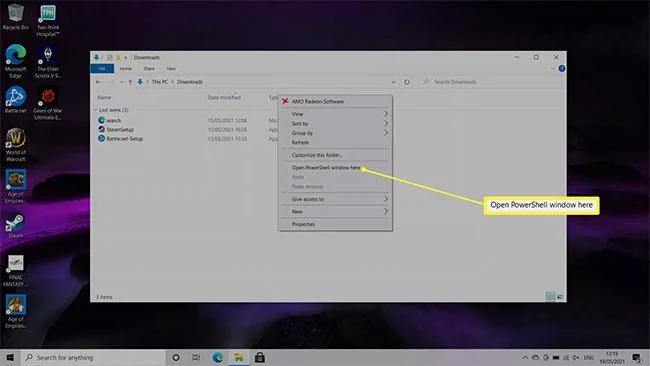Select the Gears of War Ultimate shortcut
This screenshot has width=650, height=366.
click(x=48, y=103)
